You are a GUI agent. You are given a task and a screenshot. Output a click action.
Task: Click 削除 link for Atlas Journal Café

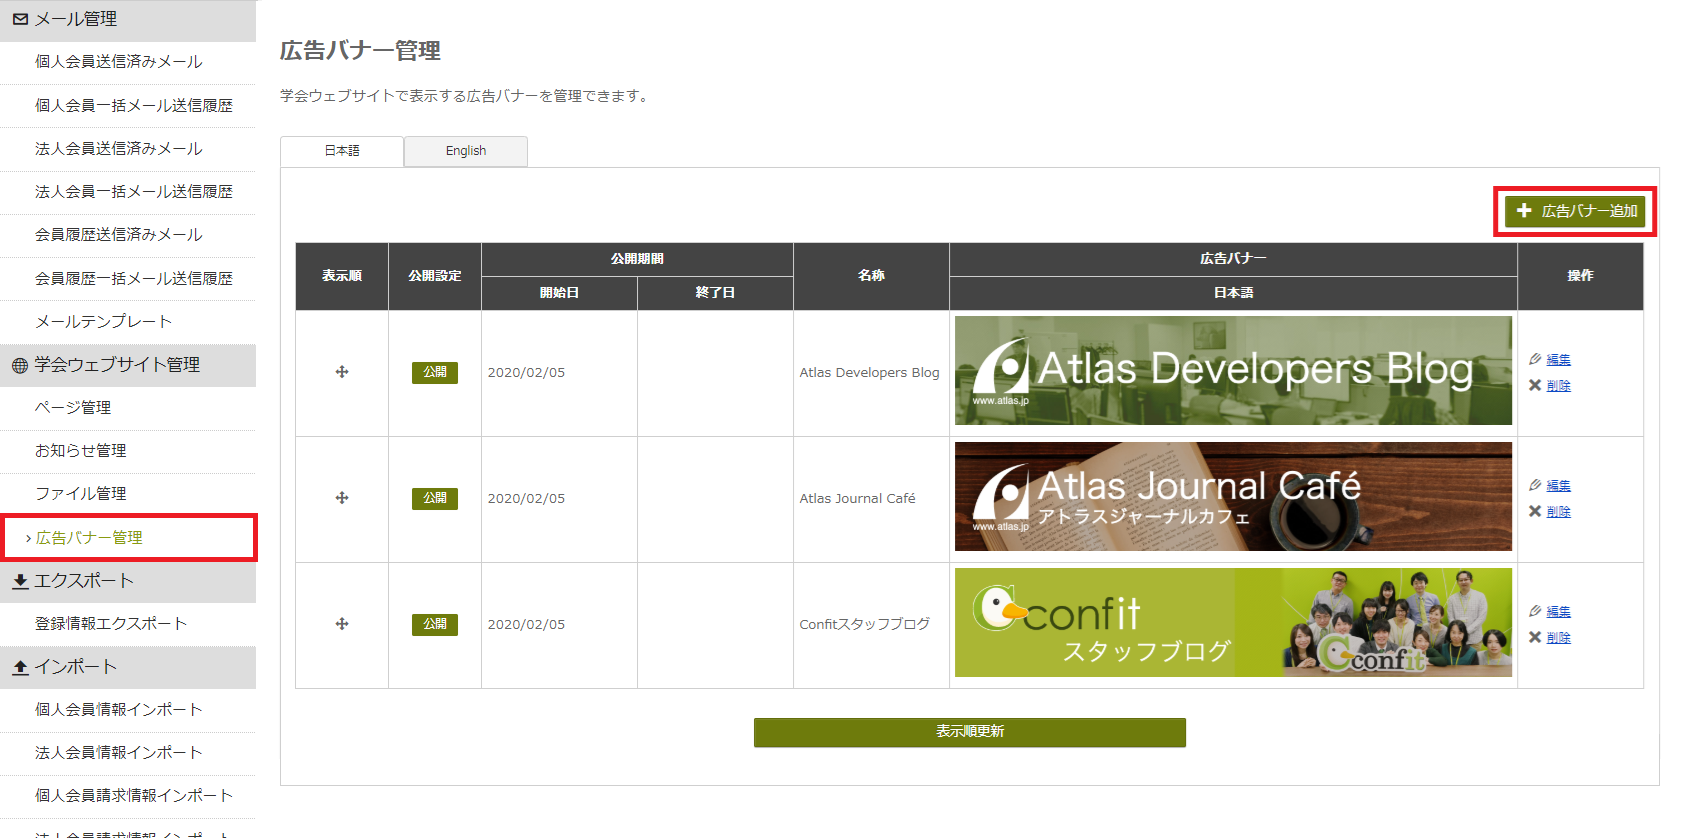(x=1558, y=512)
